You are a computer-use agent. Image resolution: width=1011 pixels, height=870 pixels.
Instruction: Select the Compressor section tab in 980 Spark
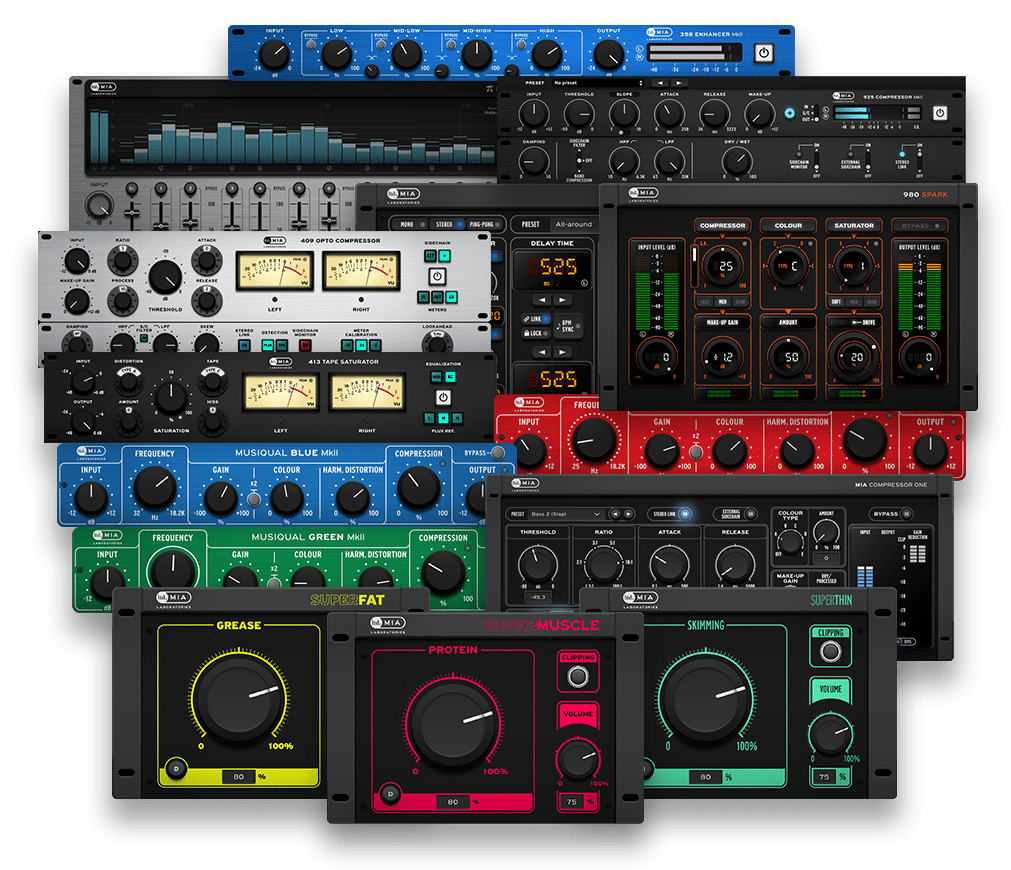click(x=724, y=226)
